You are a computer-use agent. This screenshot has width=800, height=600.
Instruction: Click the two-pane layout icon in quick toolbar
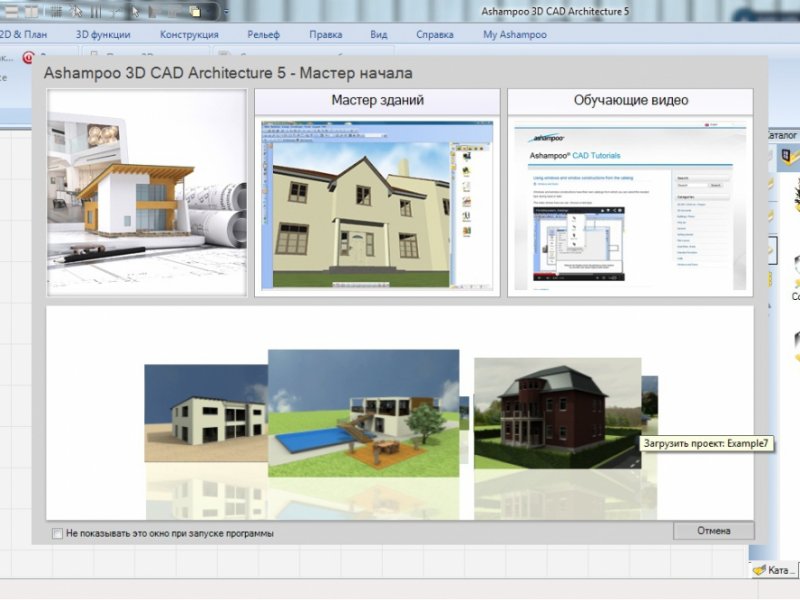tap(32, 11)
